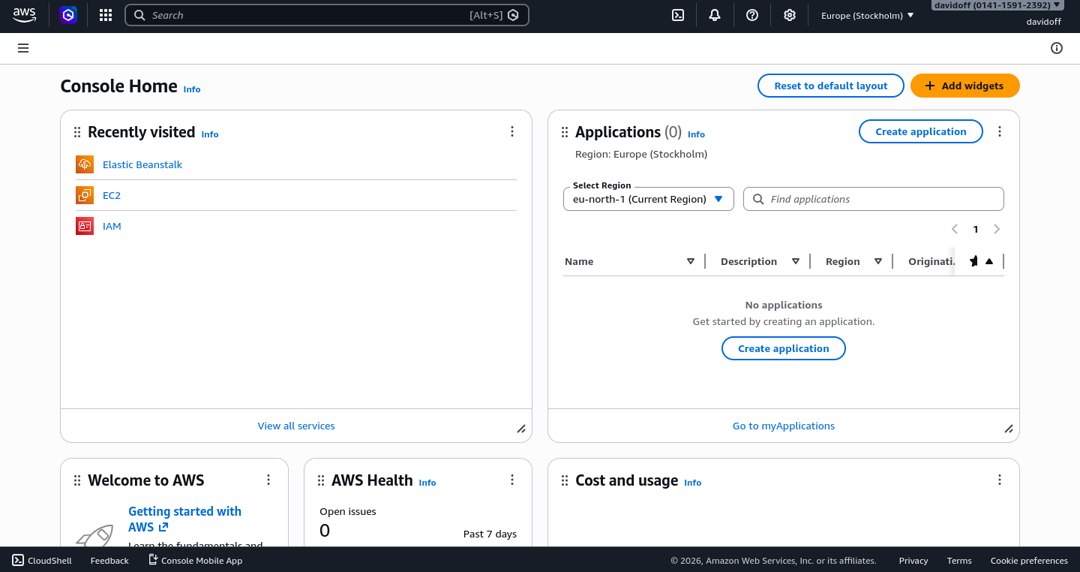Open the purple hexagon assistant icon
Viewport: 1080px width, 572px height.
68,15
